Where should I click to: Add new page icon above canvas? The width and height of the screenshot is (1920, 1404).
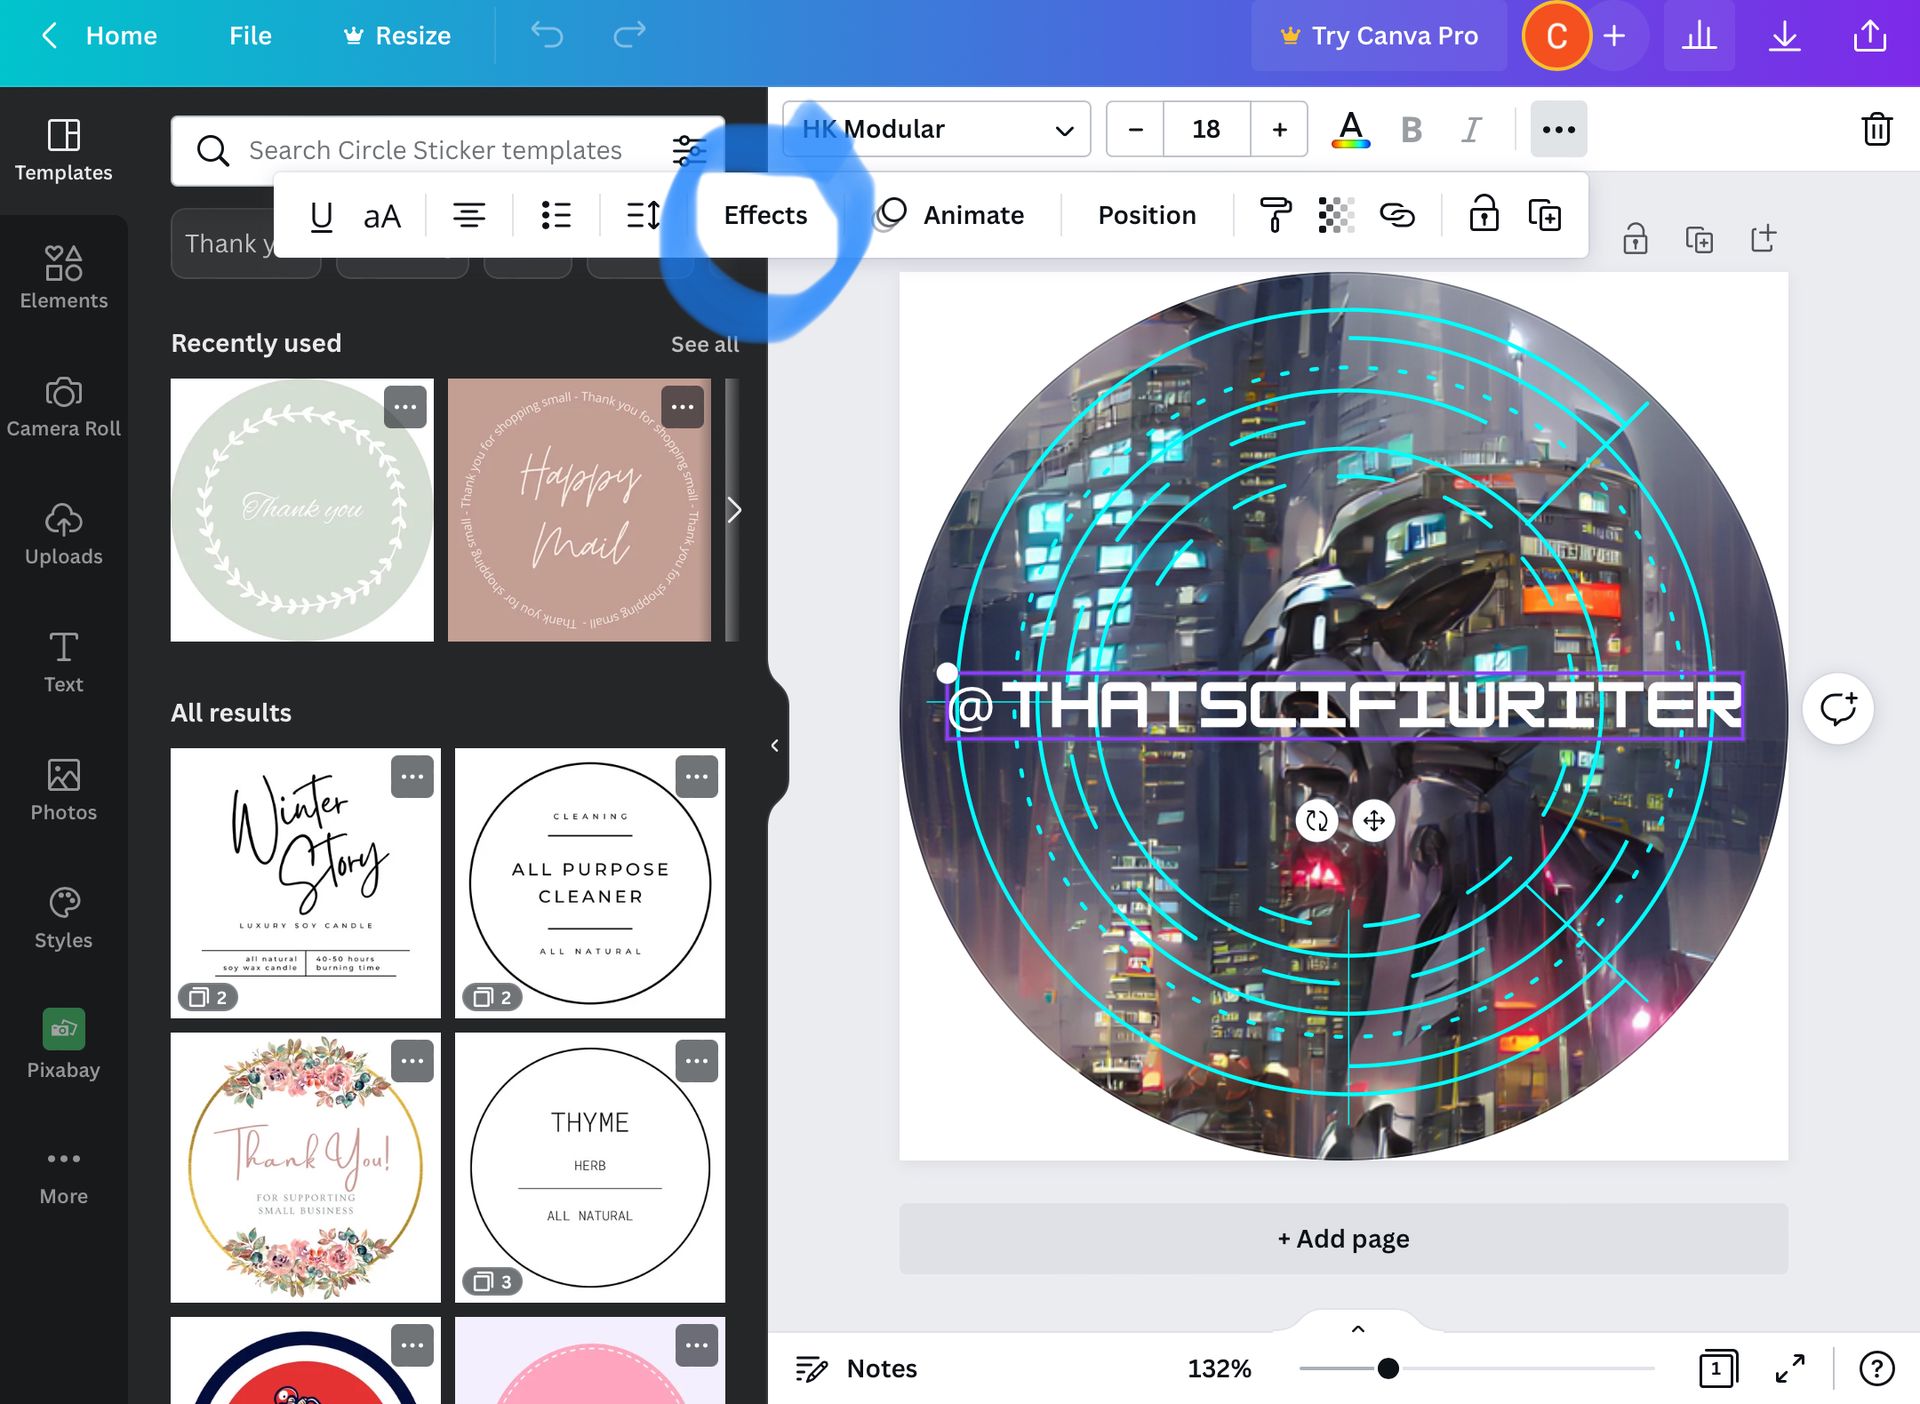[1763, 239]
